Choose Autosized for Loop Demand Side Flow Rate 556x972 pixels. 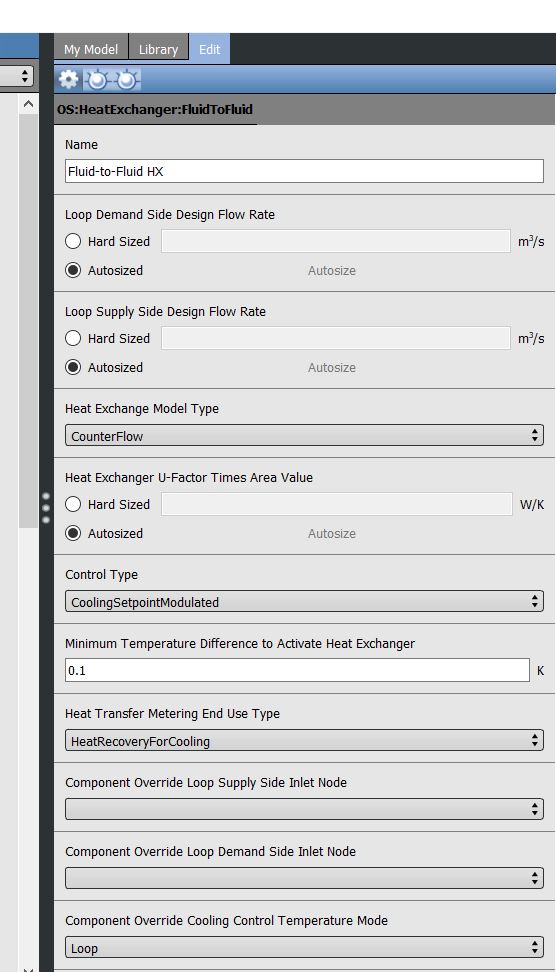click(73, 270)
